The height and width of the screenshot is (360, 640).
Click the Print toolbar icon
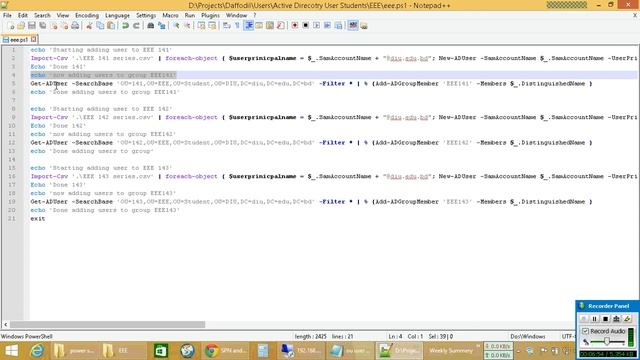click(x=75, y=26)
